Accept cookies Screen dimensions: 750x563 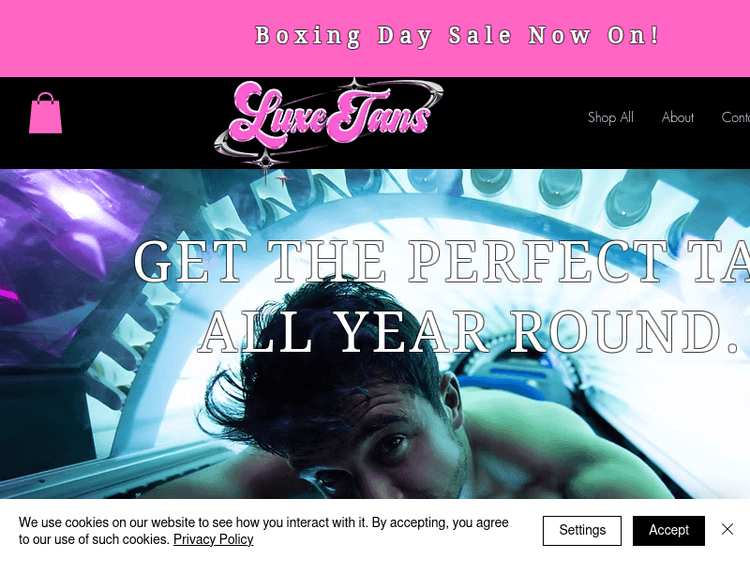(x=669, y=530)
